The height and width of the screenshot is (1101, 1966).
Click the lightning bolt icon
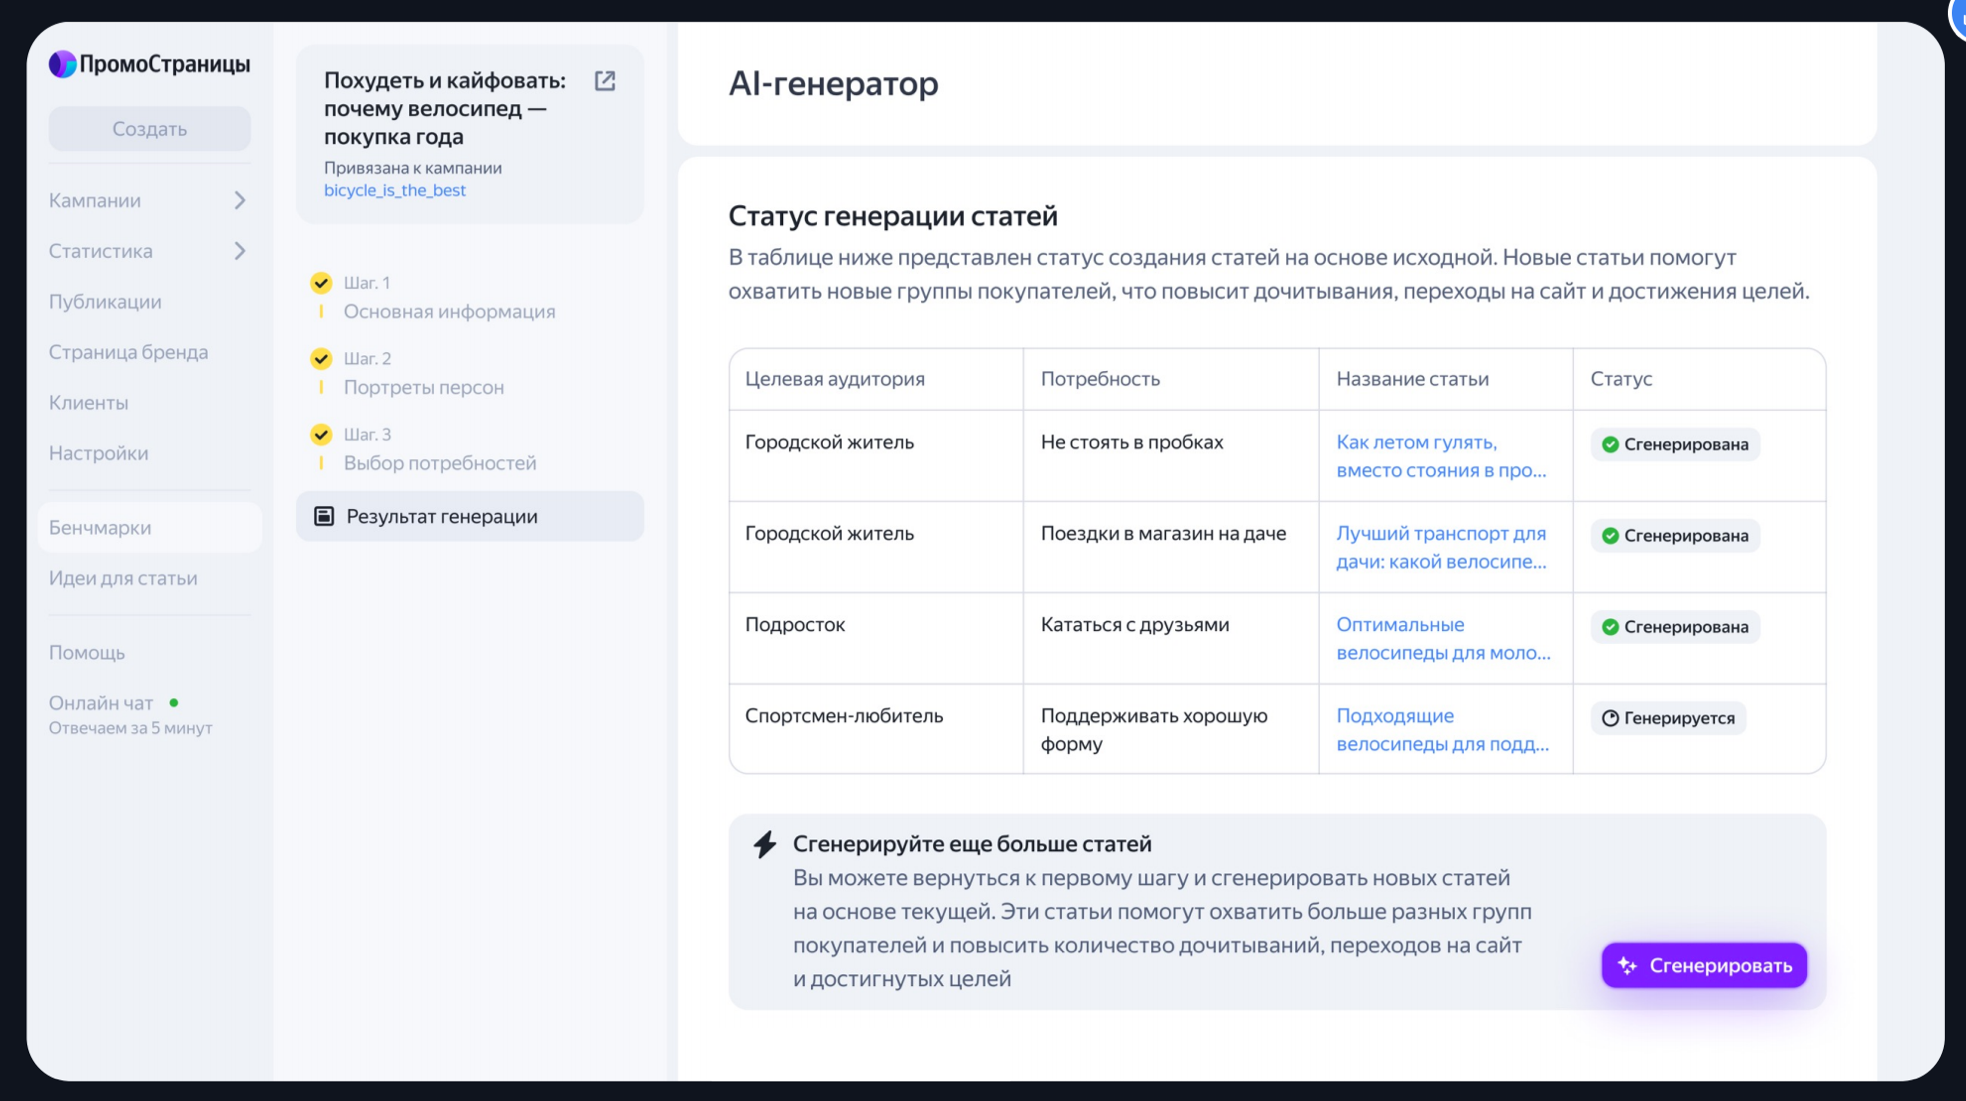tap(765, 845)
